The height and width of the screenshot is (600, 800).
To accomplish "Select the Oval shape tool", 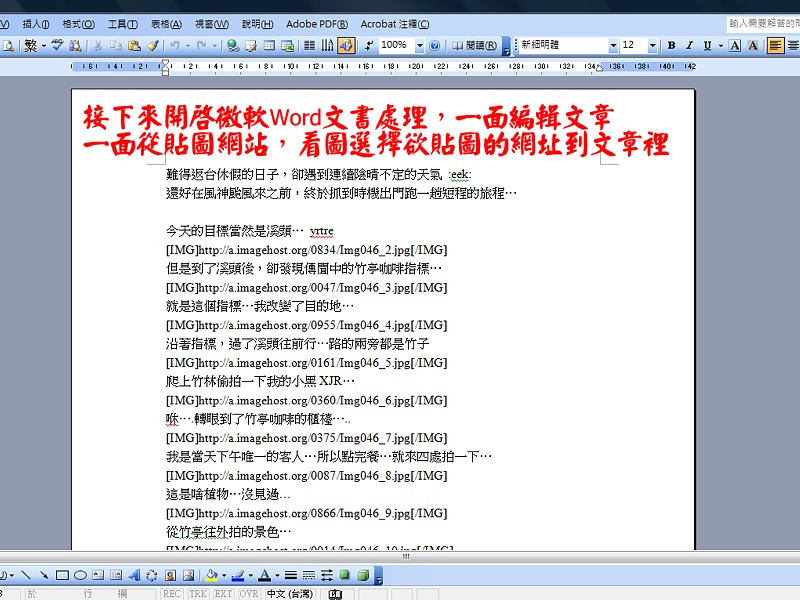I will point(80,576).
